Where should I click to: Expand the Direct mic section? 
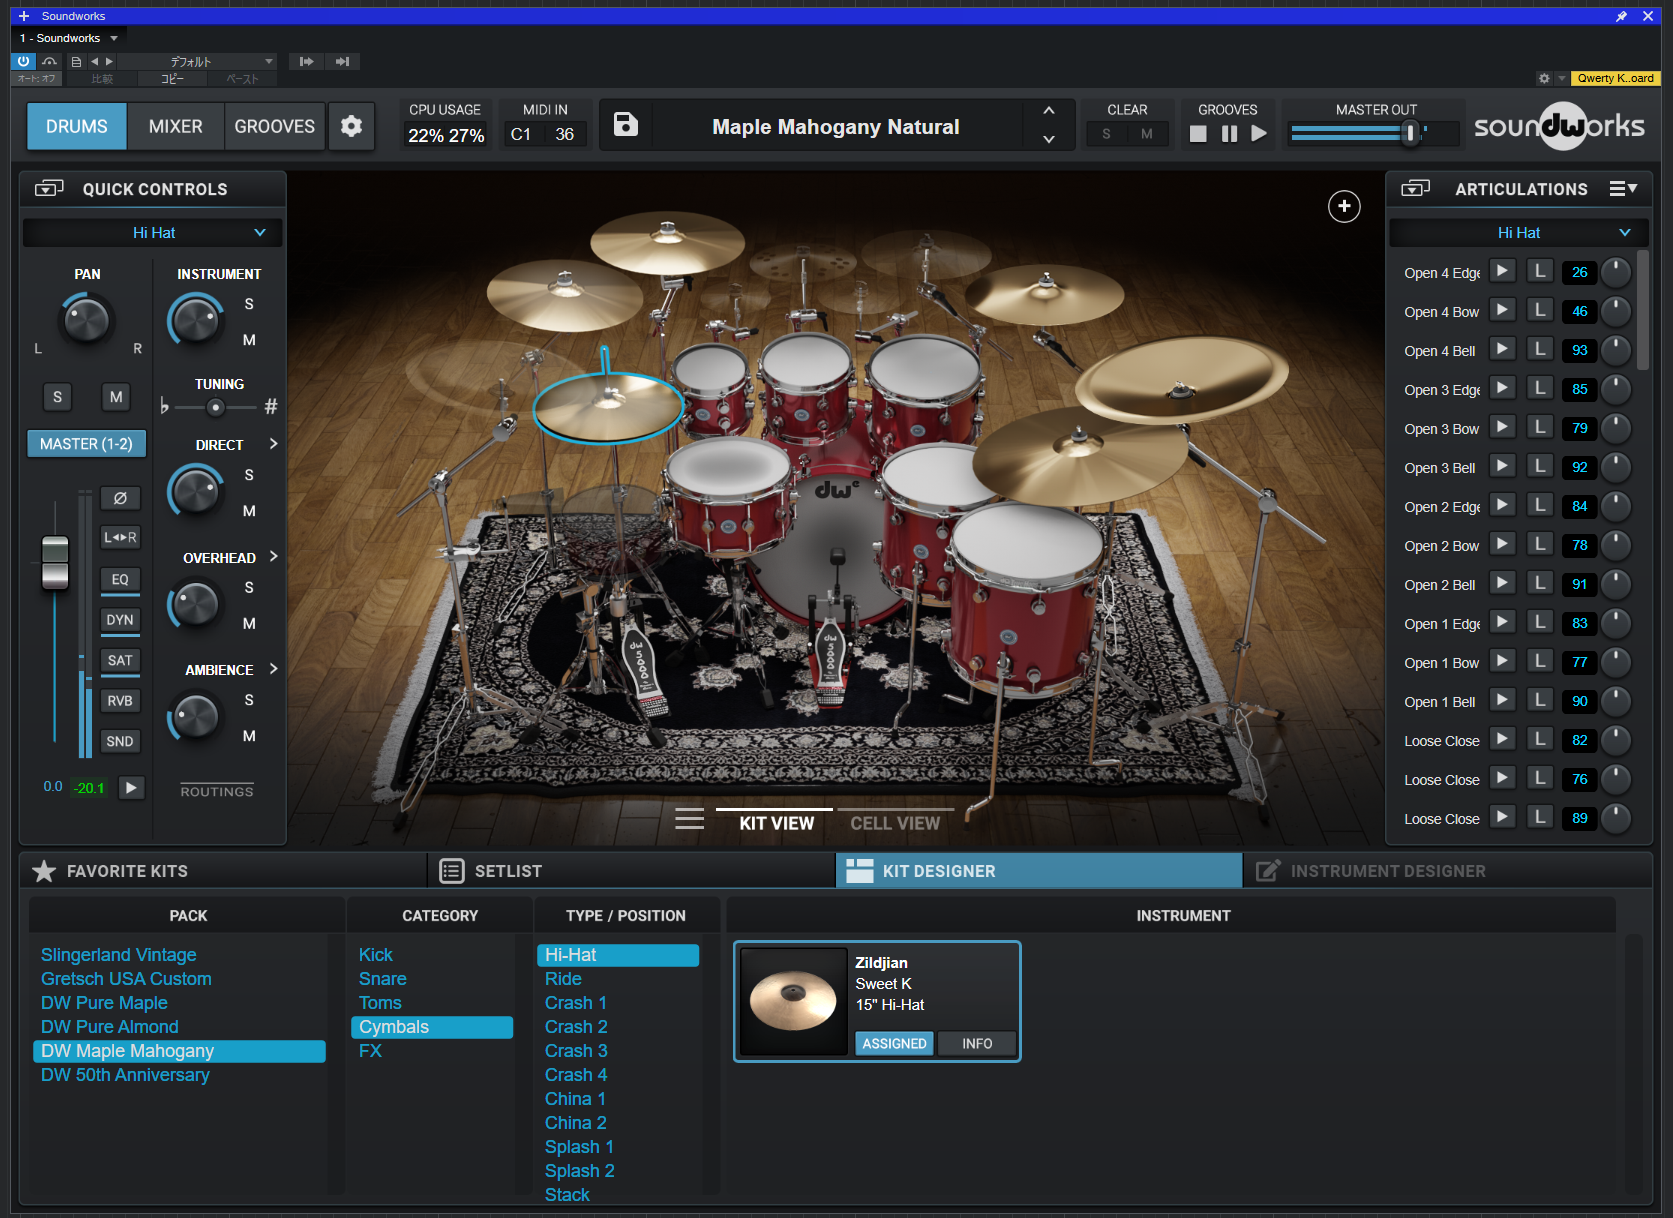[x=273, y=444]
